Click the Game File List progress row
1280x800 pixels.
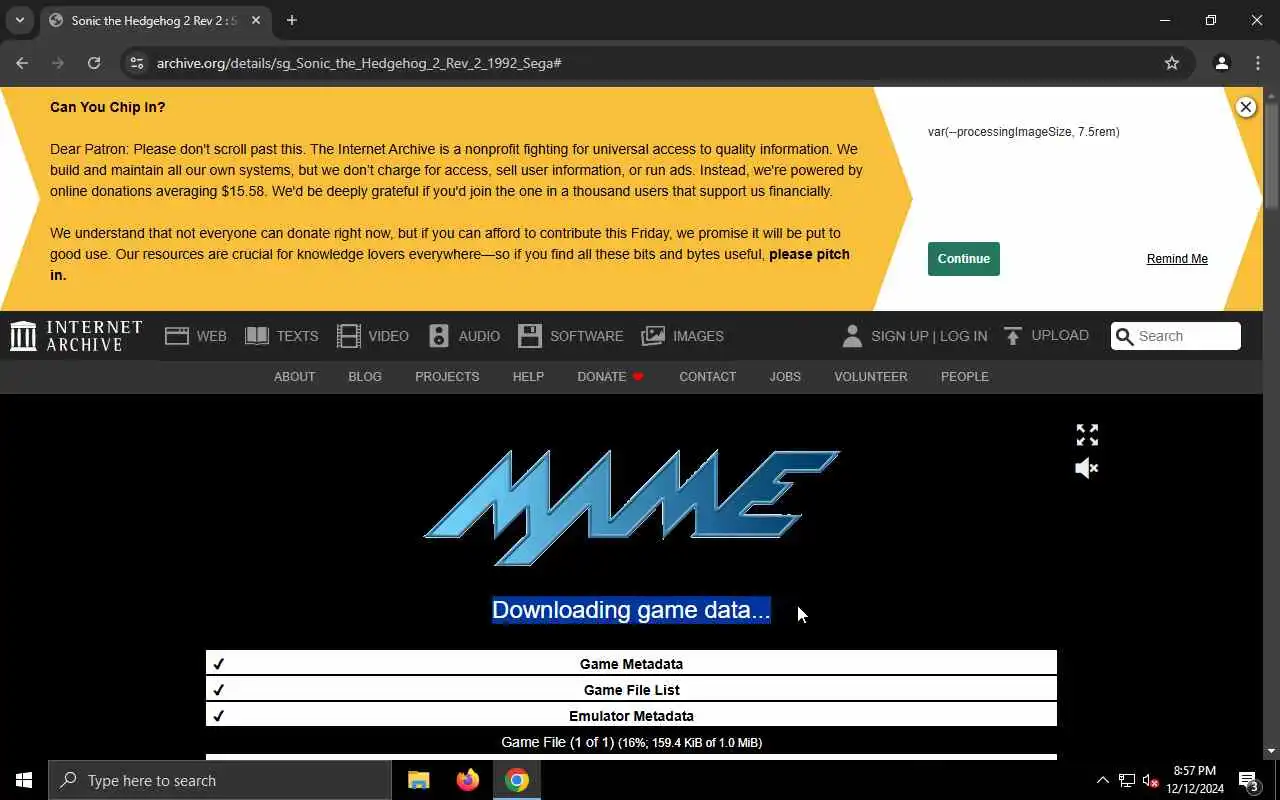(x=631, y=690)
